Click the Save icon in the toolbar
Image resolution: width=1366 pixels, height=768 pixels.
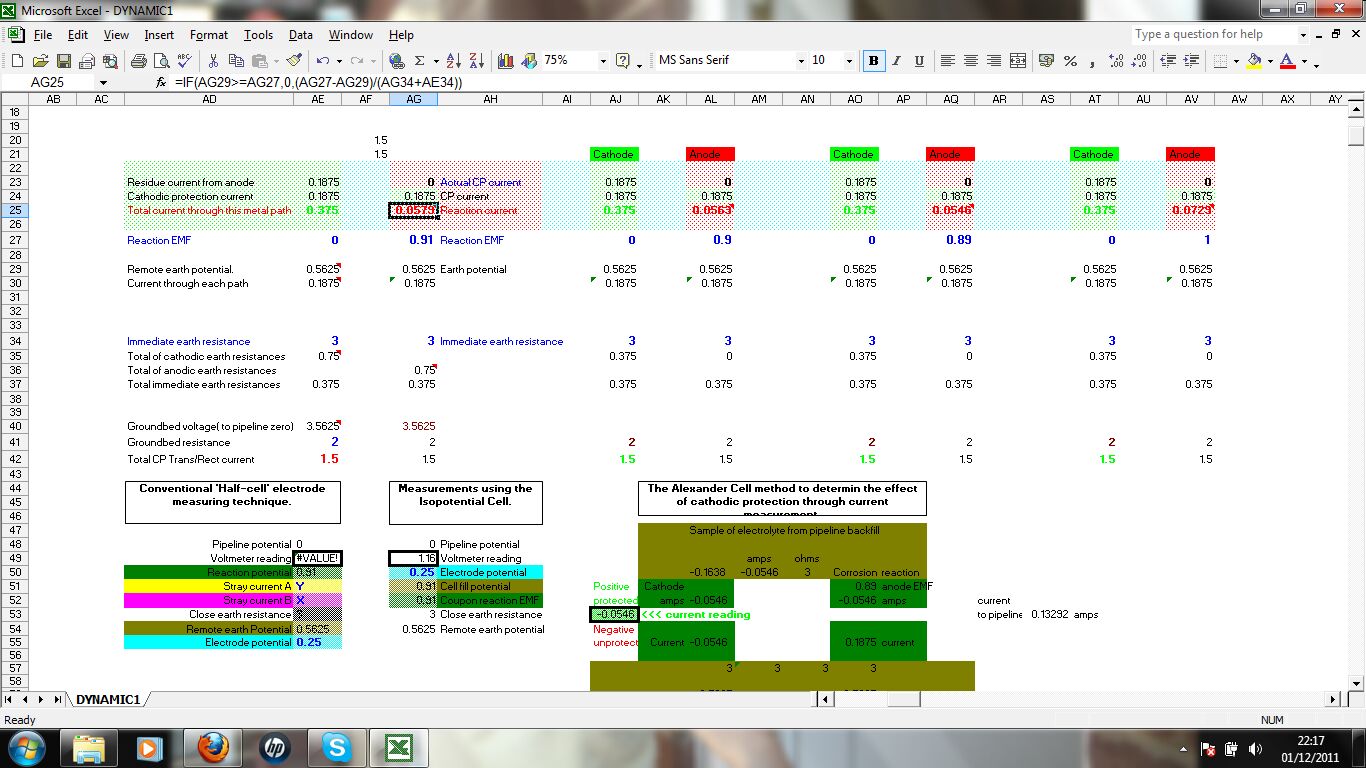click(64, 61)
